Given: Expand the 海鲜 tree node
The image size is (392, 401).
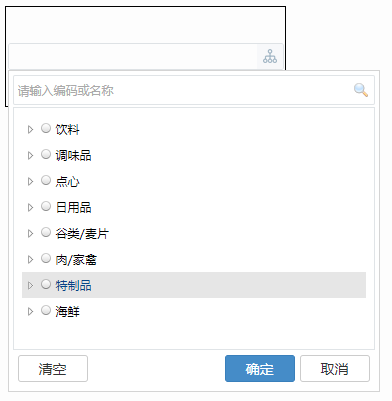Looking at the screenshot, I should pyautogui.click(x=30, y=311).
